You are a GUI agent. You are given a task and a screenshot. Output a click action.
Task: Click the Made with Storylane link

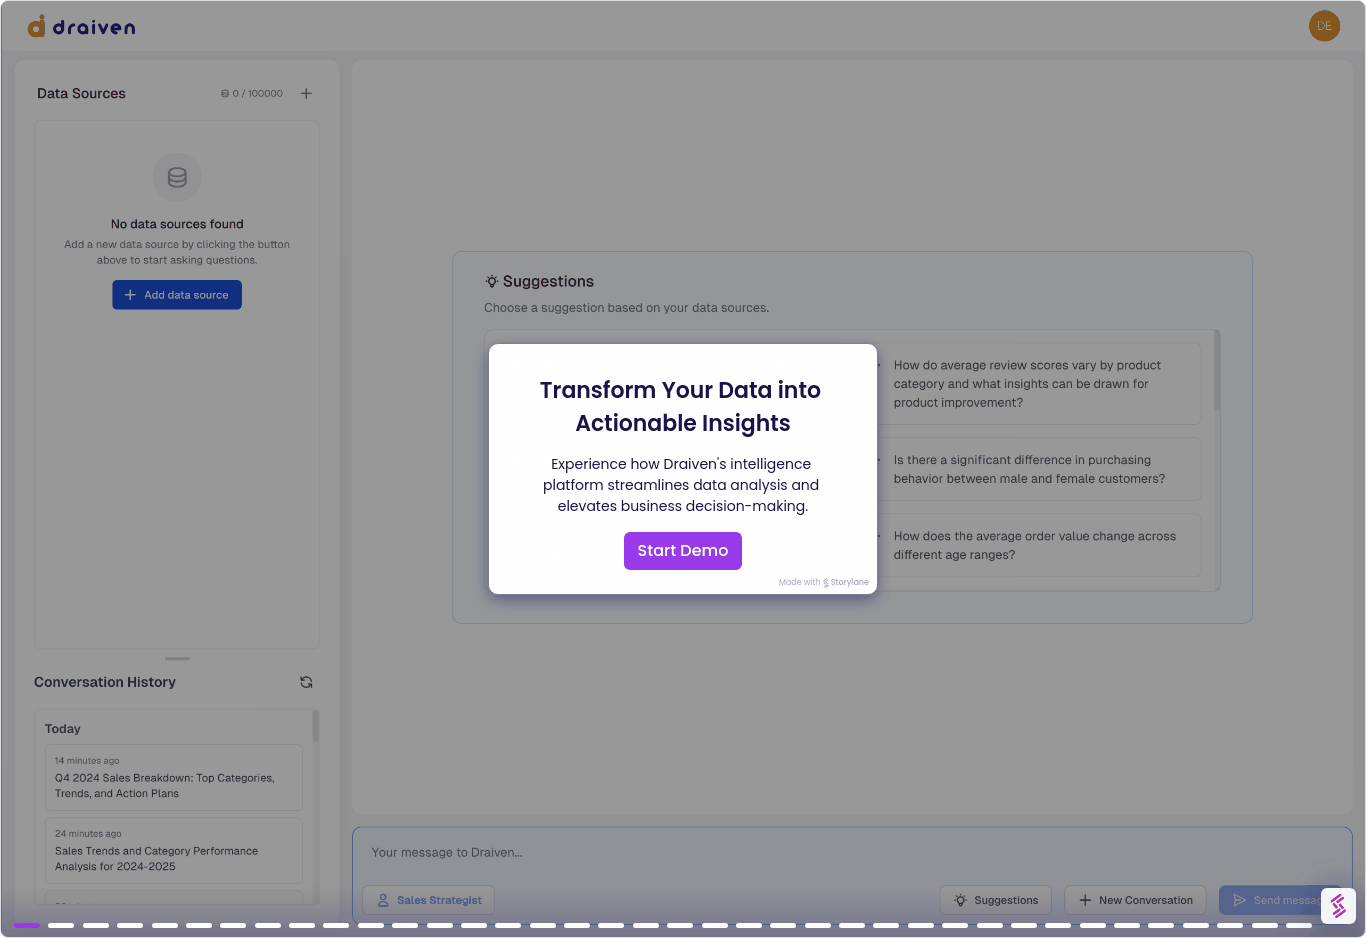[x=824, y=582]
